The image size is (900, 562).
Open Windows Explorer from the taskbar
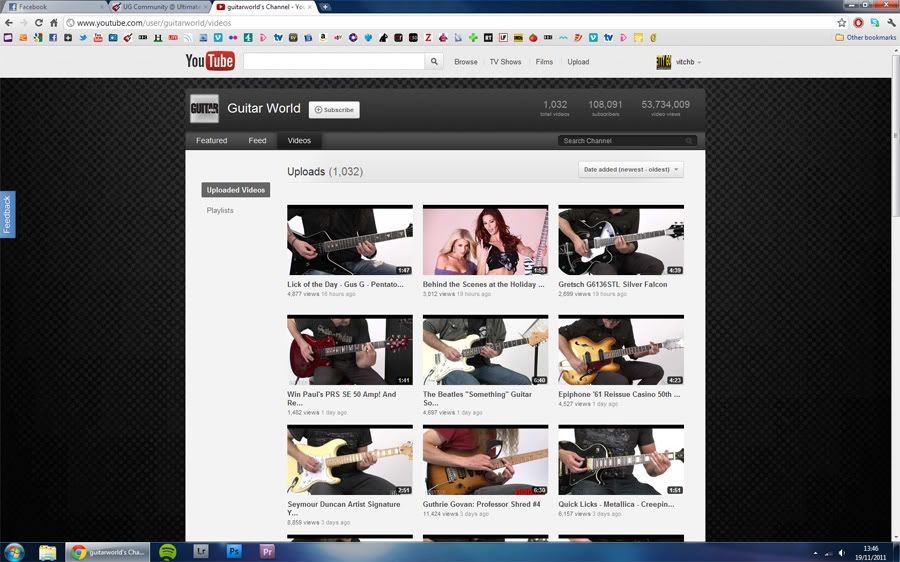coord(48,552)
